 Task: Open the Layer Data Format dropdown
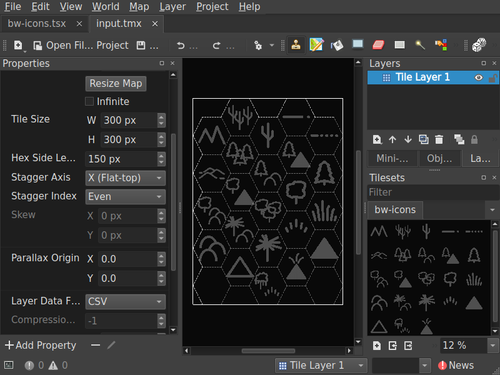[125, 301]
